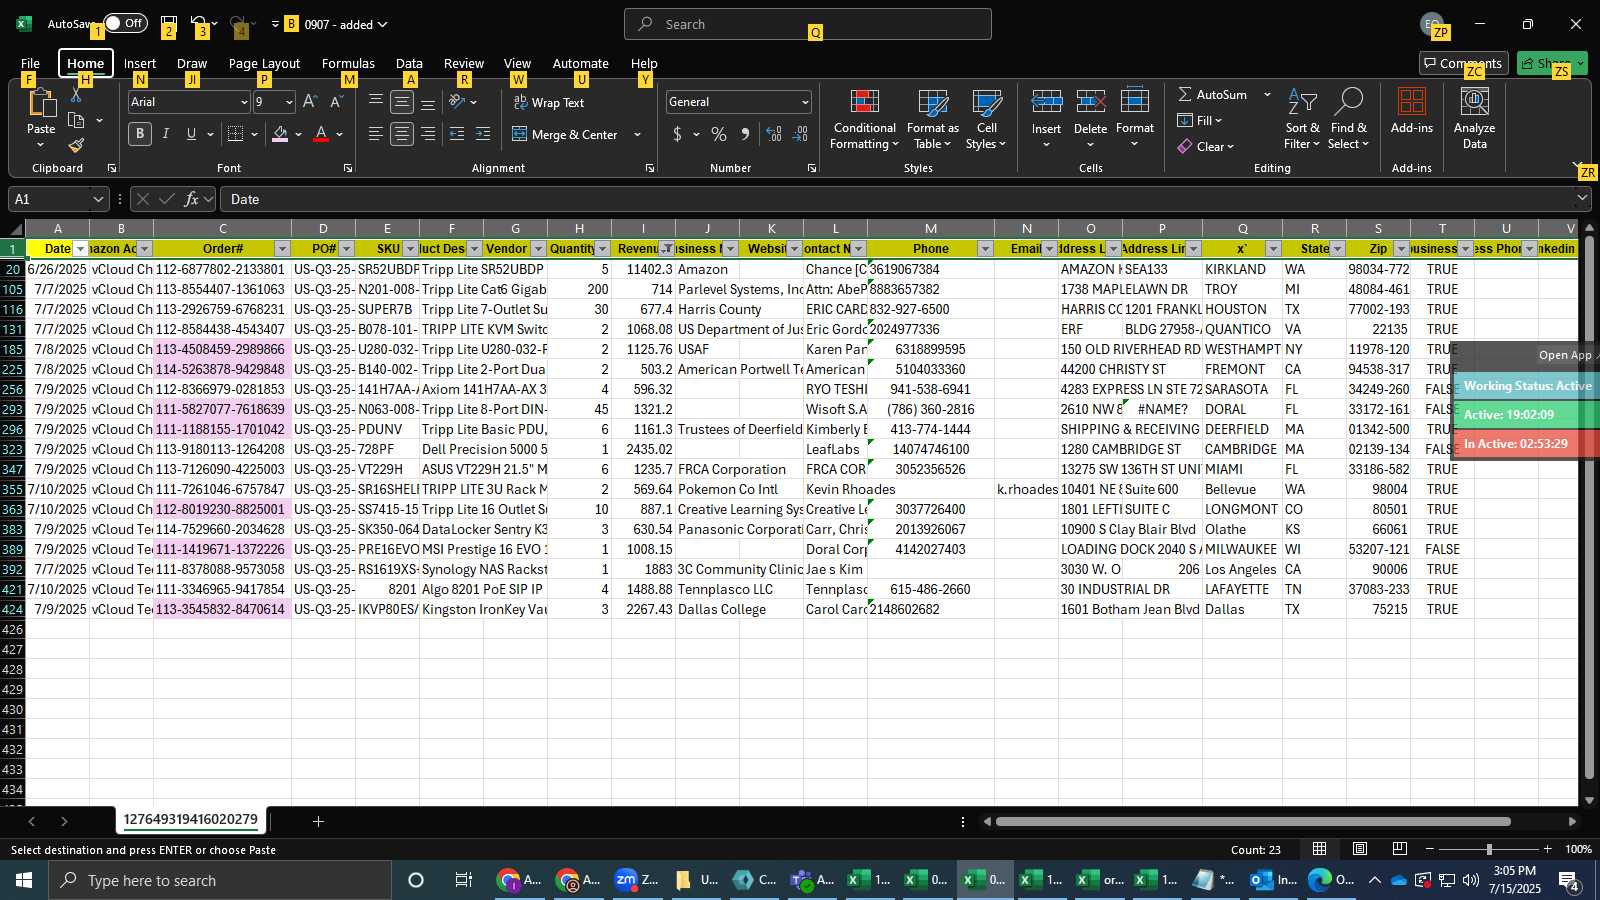Select Normal view in status bar
The image size is (1600, 900).
click(x=1320, y=849)
